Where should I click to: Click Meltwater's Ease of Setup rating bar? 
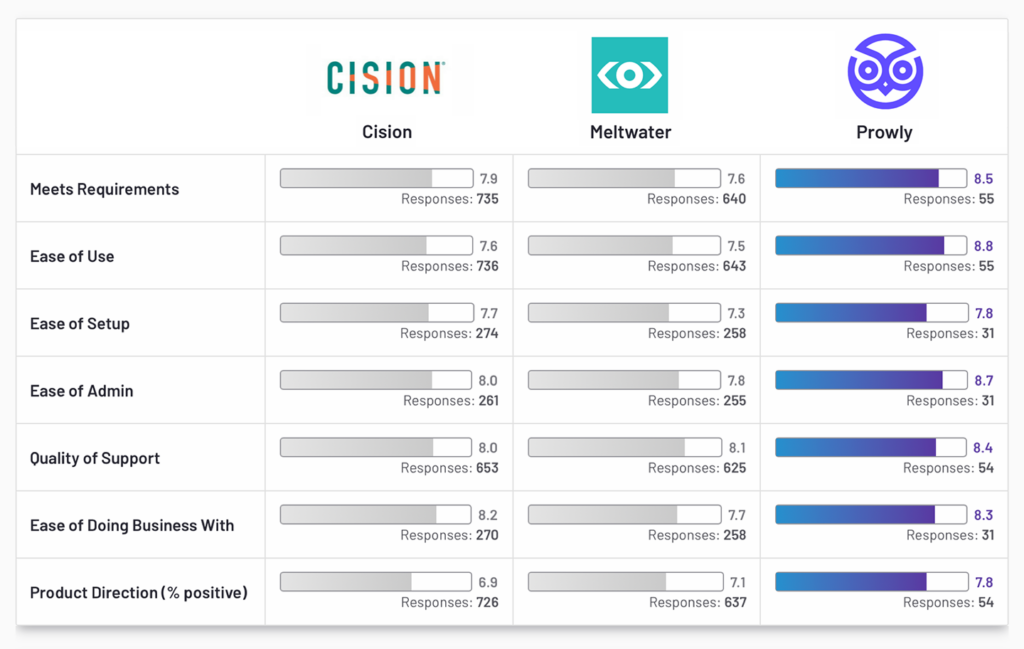[x=624, y=313]
